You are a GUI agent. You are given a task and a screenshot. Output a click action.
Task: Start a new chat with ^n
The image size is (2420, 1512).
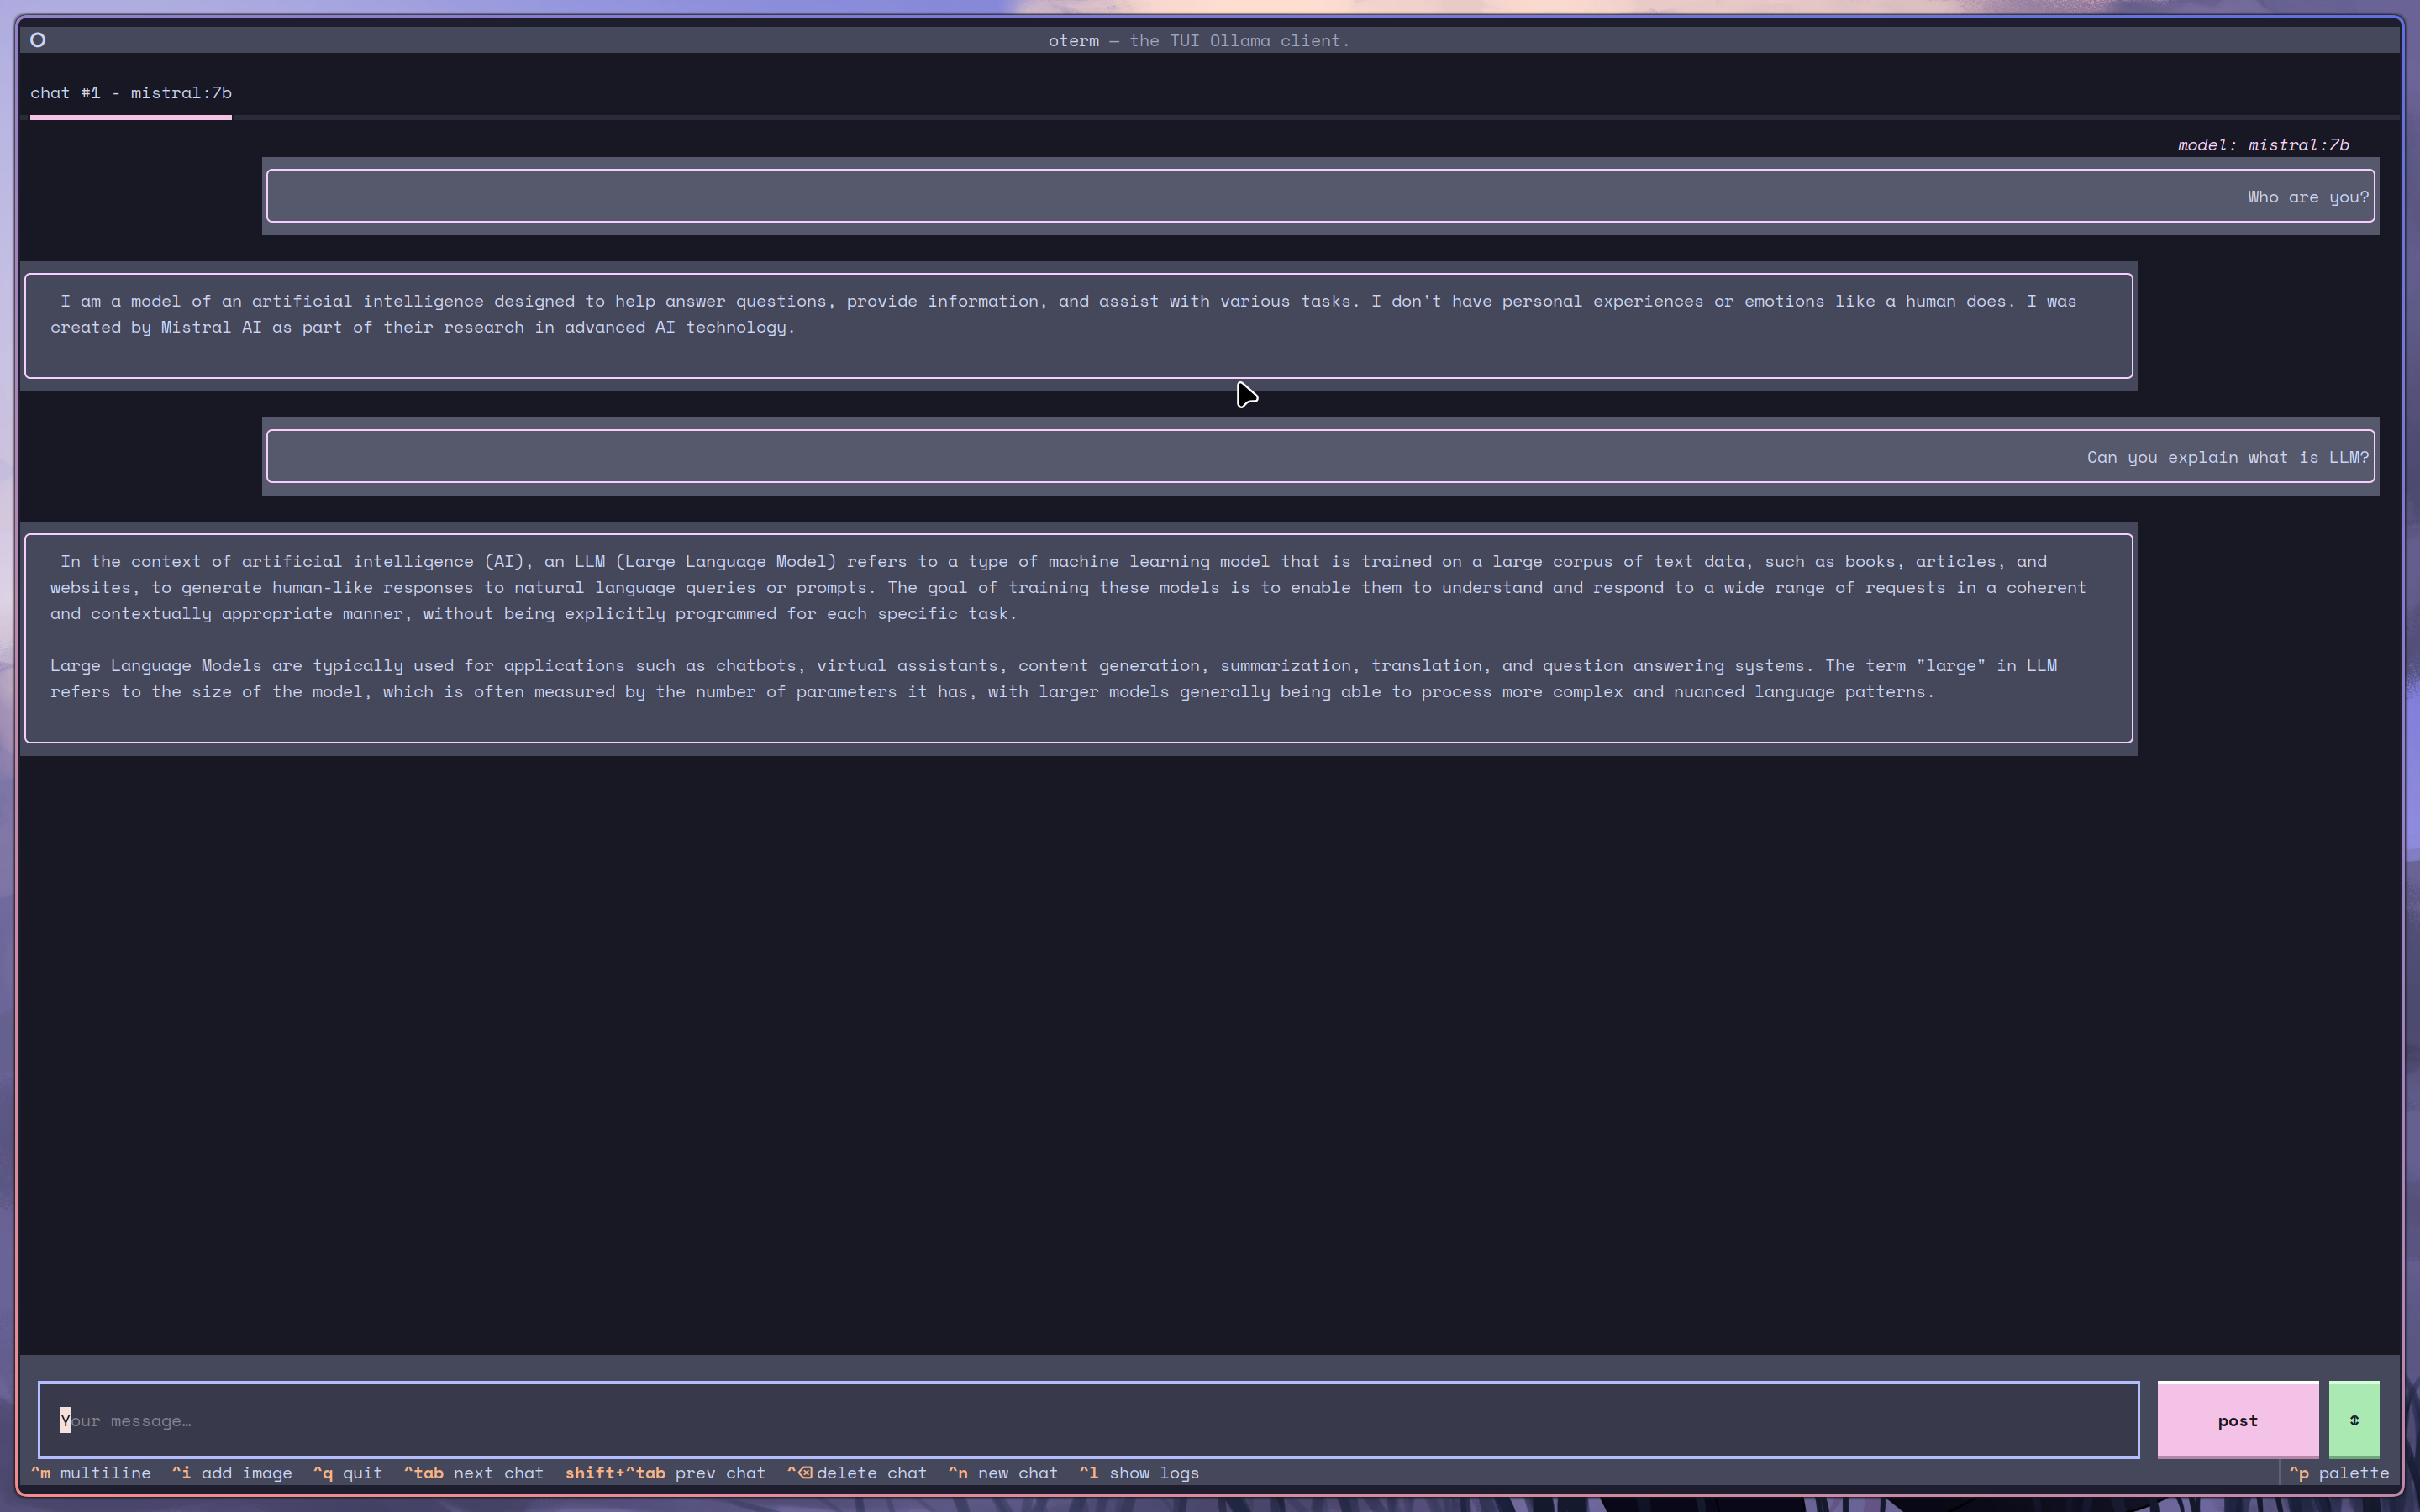pyautogui.click(x=1003, y=1473)
